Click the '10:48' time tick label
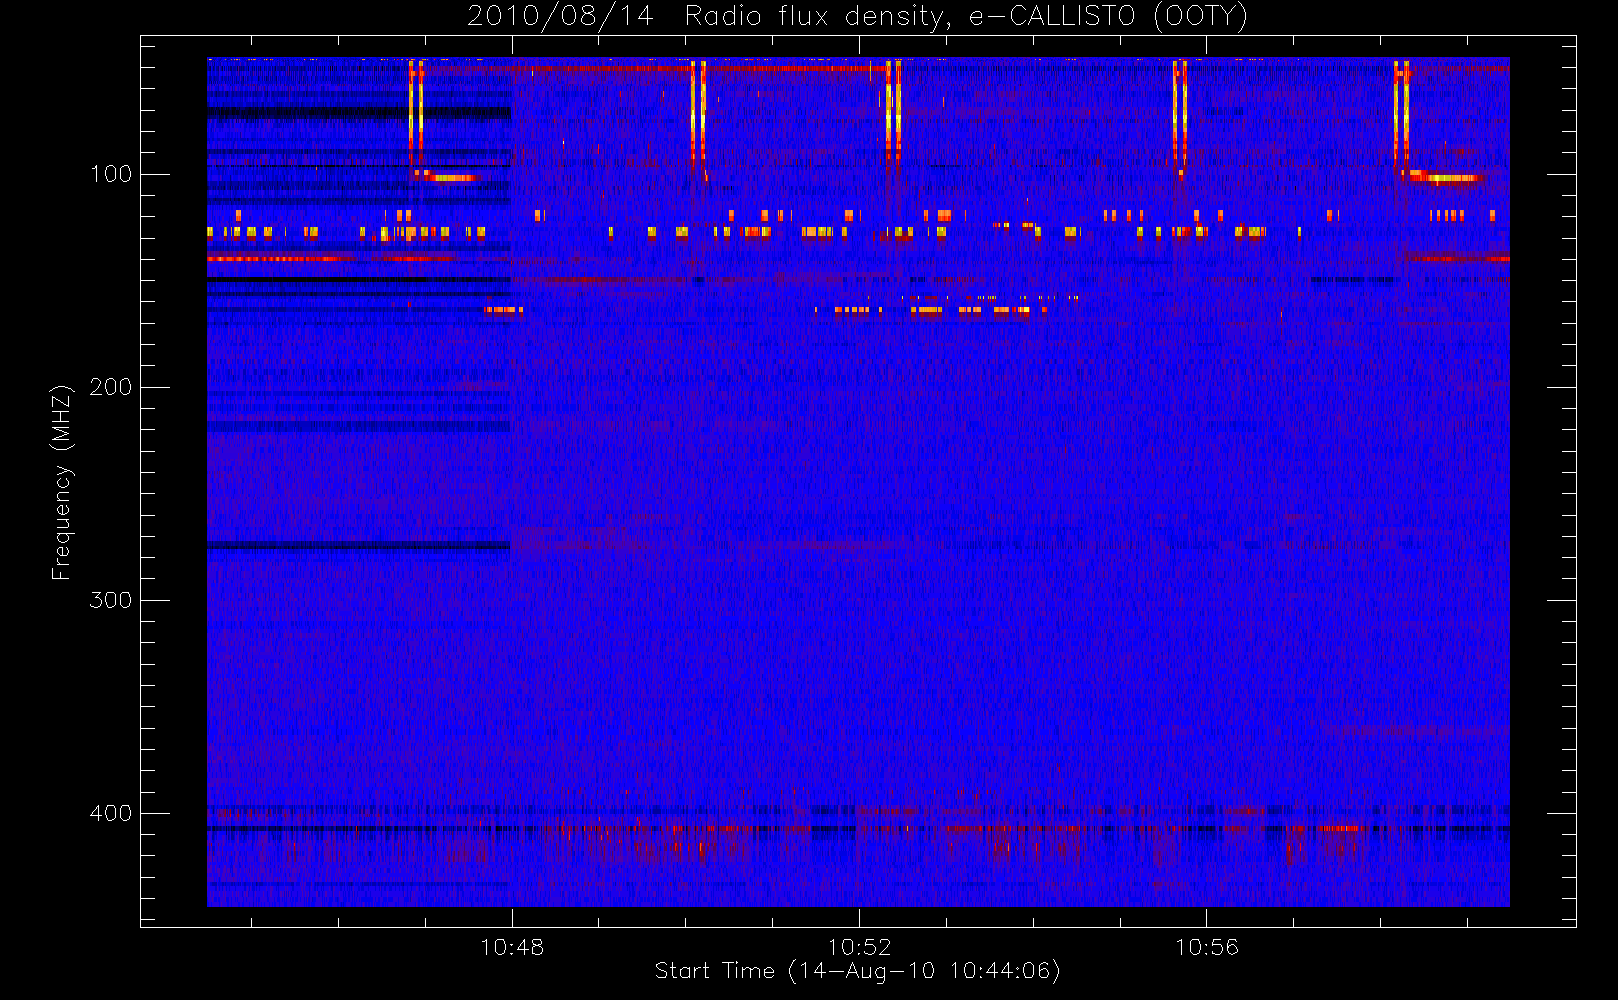This screenshot has height=1000, width=1618. point(512,946)
